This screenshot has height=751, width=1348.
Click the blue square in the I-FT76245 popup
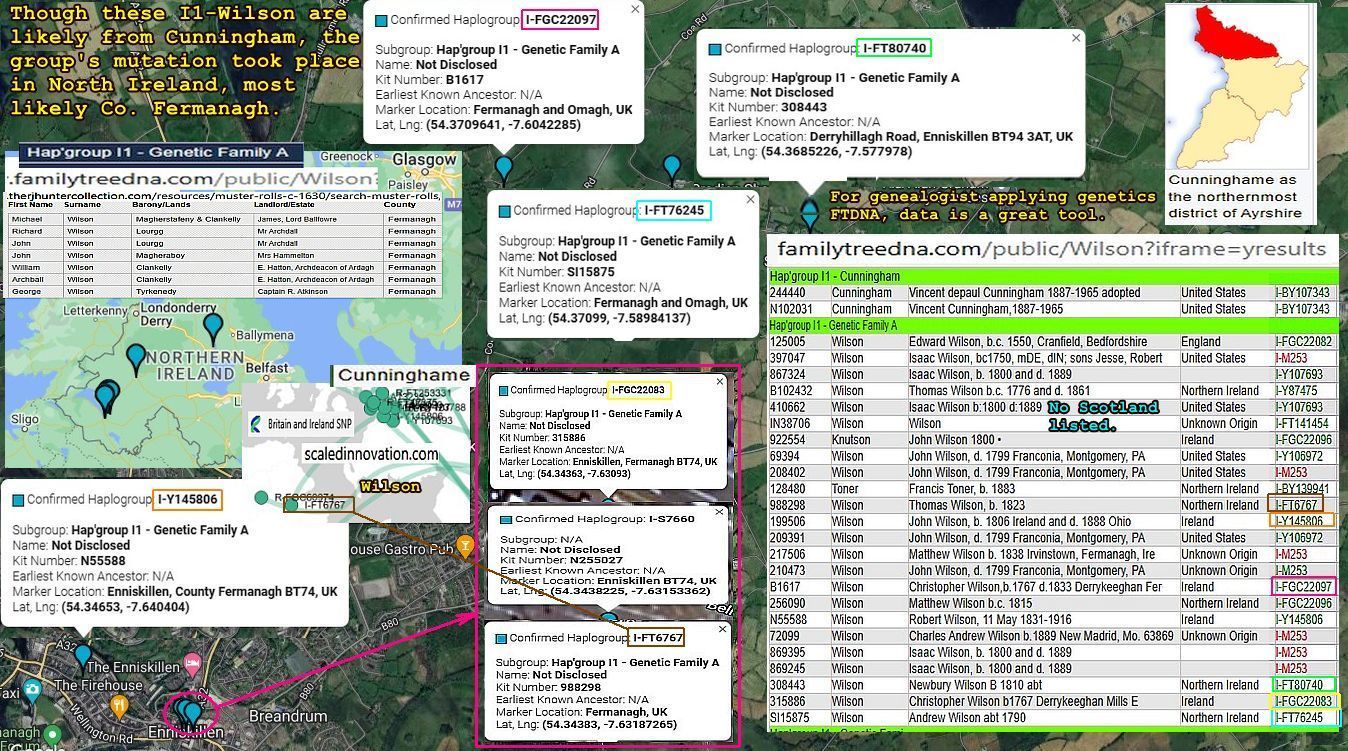tap(504, 211)
